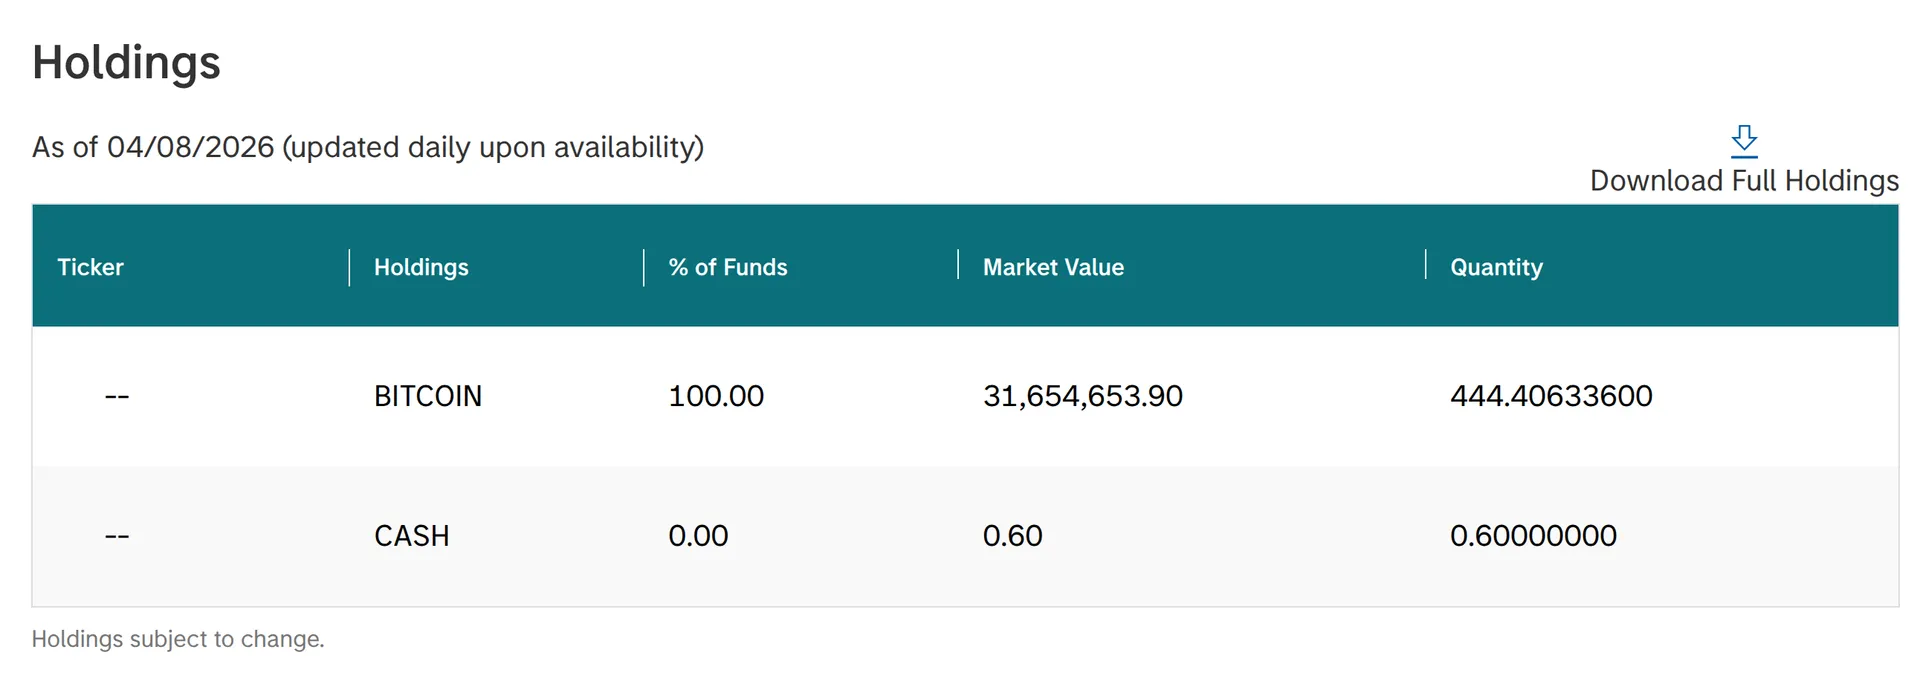Select the CASH holding name
Viewport: 1920px width, 688px height.
(x=411, y=536)
